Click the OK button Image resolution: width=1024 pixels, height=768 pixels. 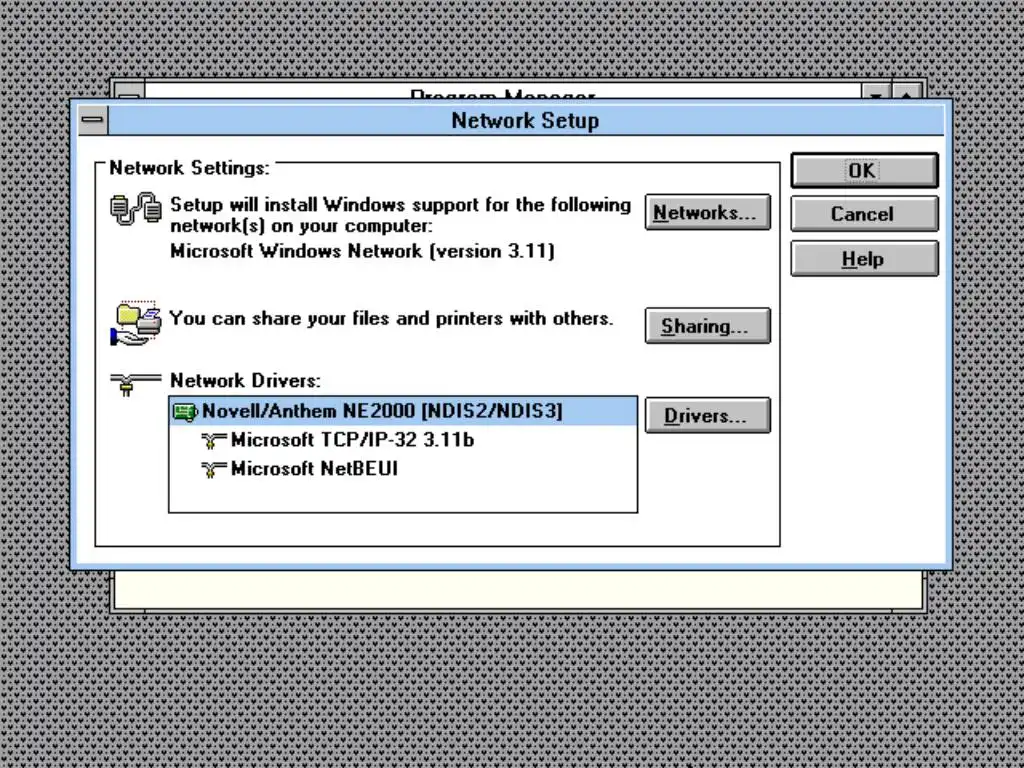pyautogui.click(x=864, y=170)
